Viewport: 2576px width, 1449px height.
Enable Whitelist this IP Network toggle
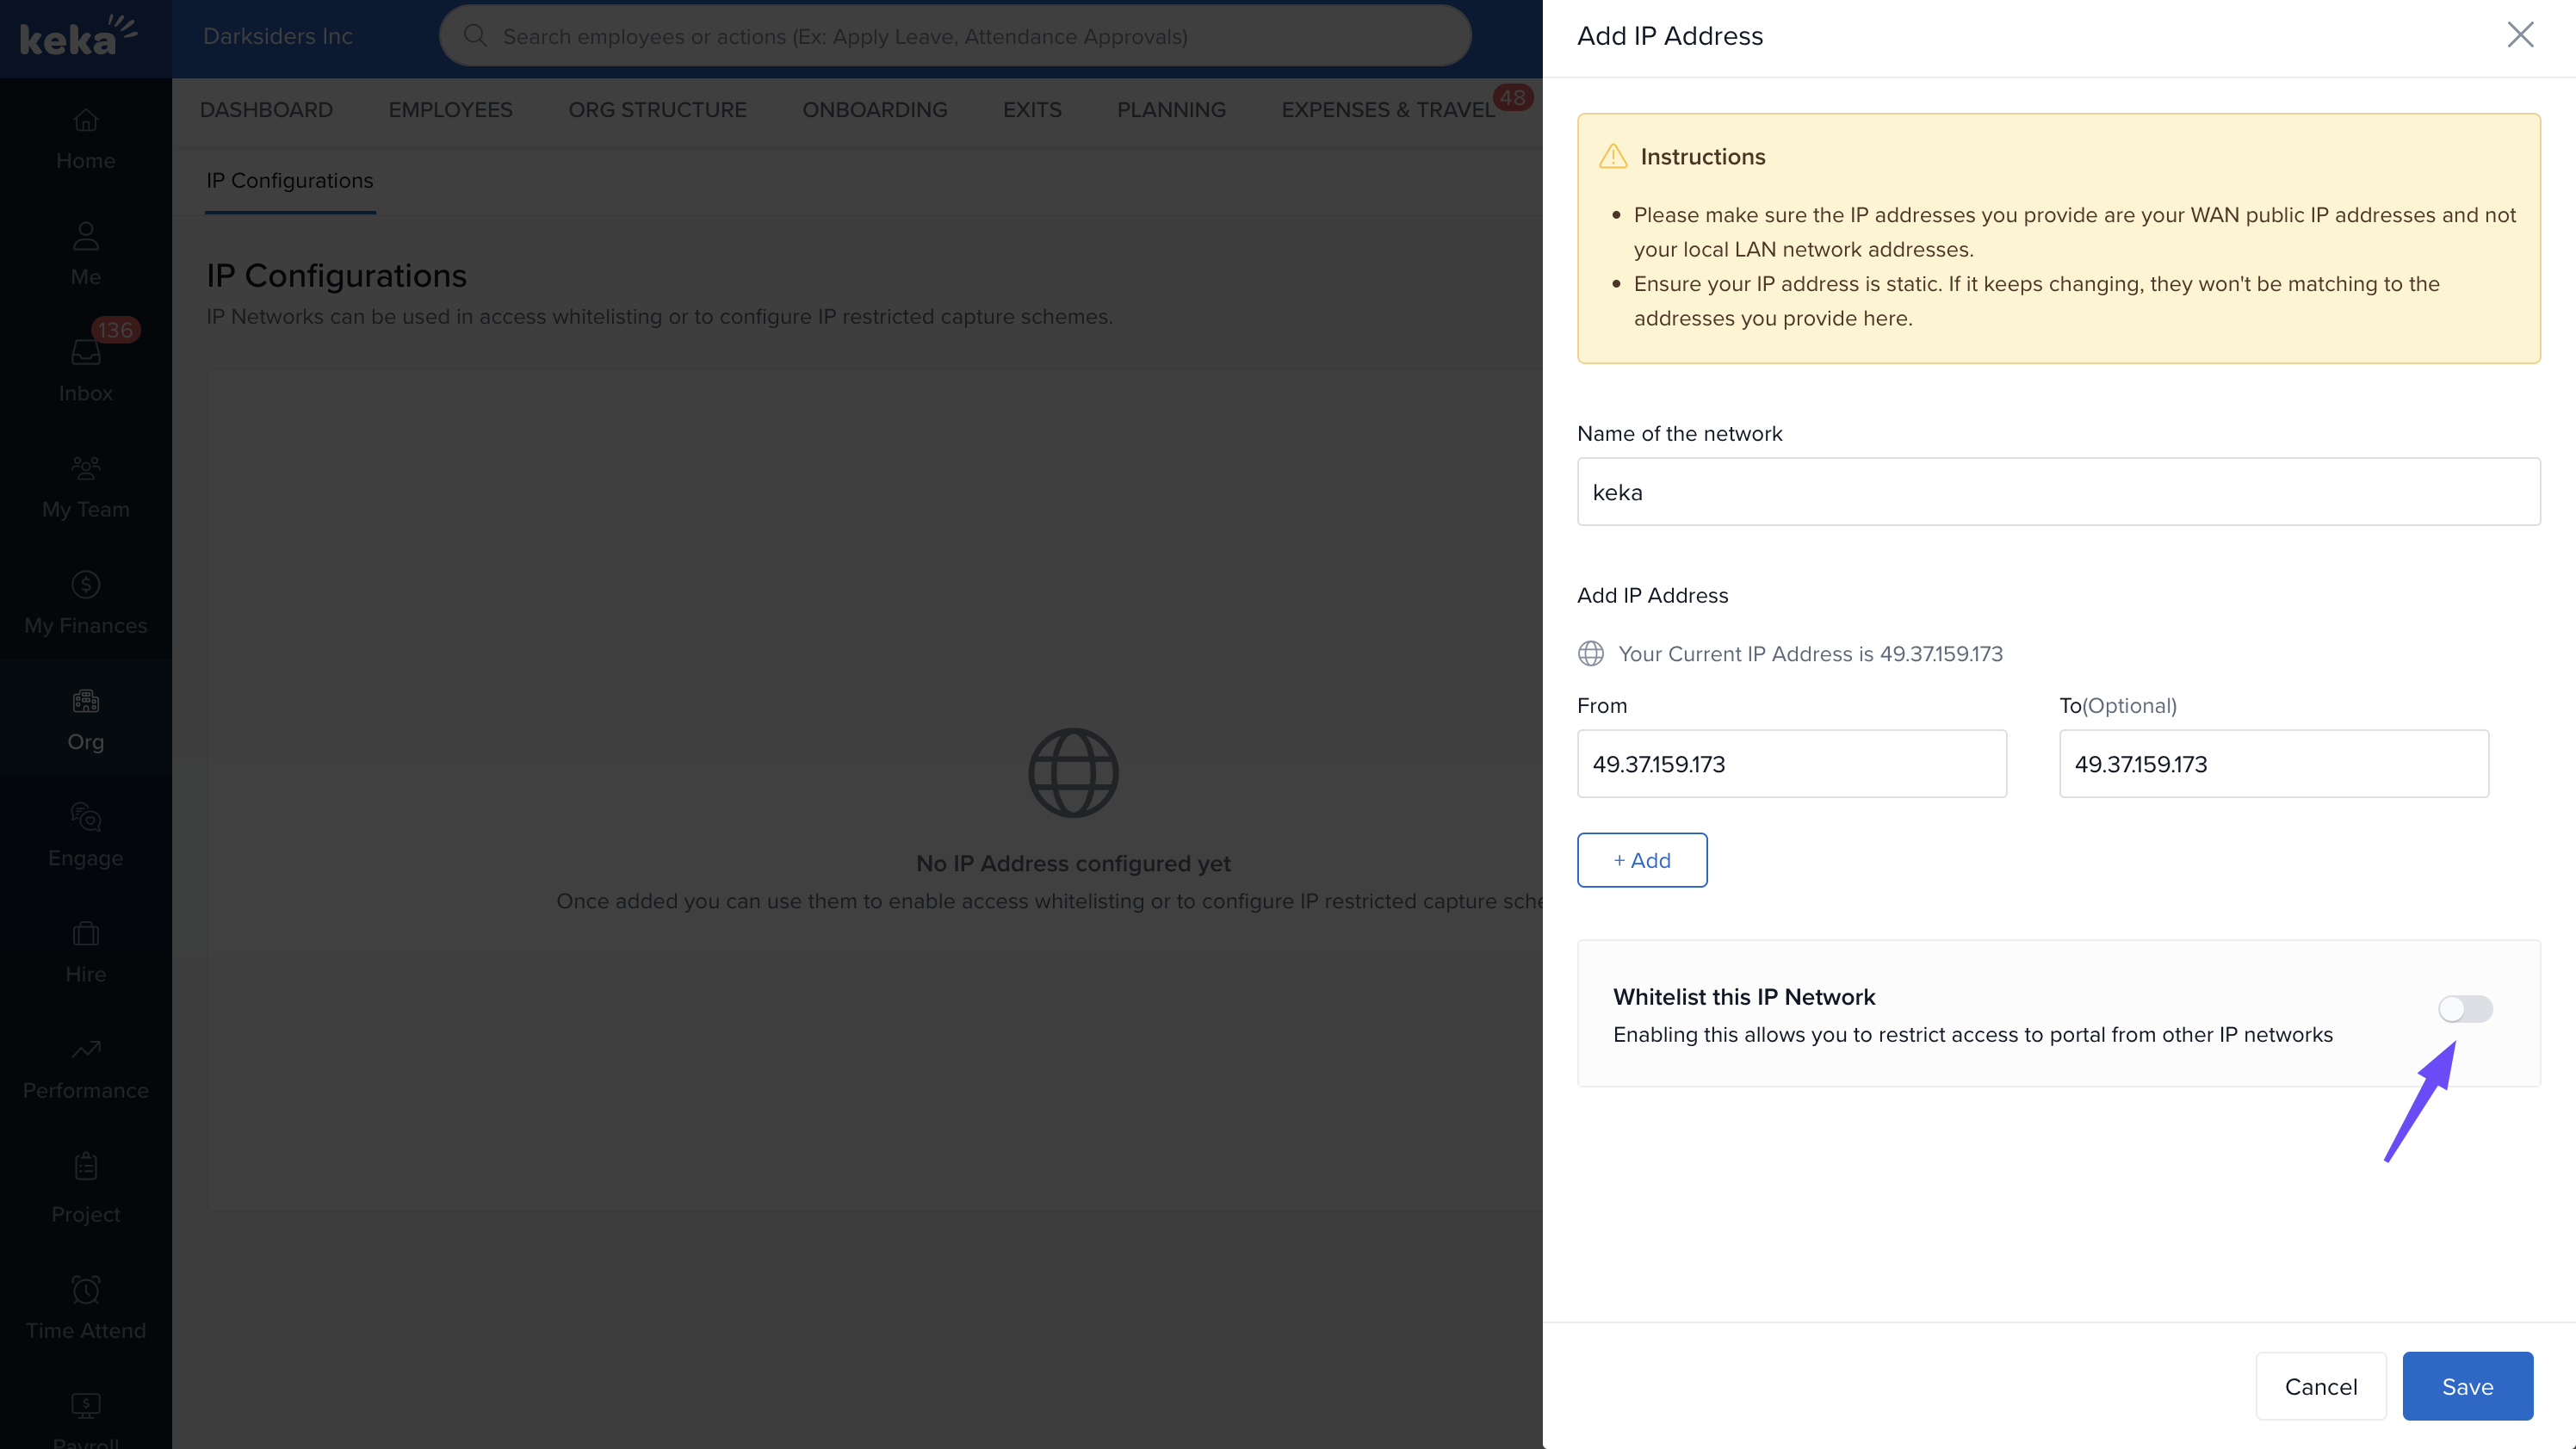click(2464, 1009)
